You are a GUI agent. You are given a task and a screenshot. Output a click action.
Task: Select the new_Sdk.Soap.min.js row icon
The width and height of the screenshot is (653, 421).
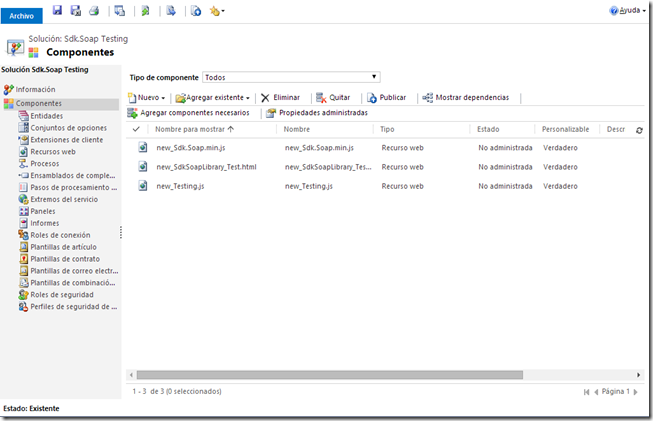pyautogui.click(x=143, y=148)
